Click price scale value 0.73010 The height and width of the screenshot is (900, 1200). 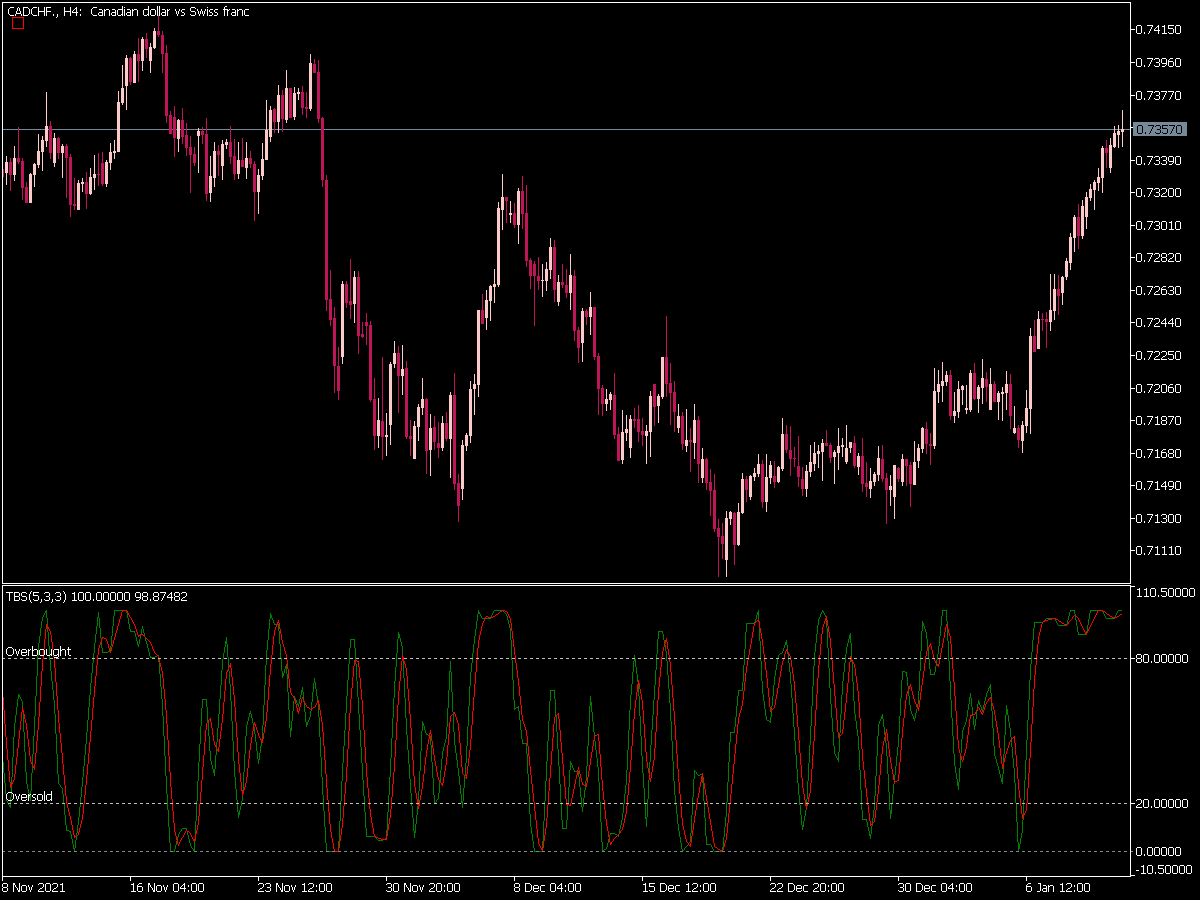click(1161, 225)
